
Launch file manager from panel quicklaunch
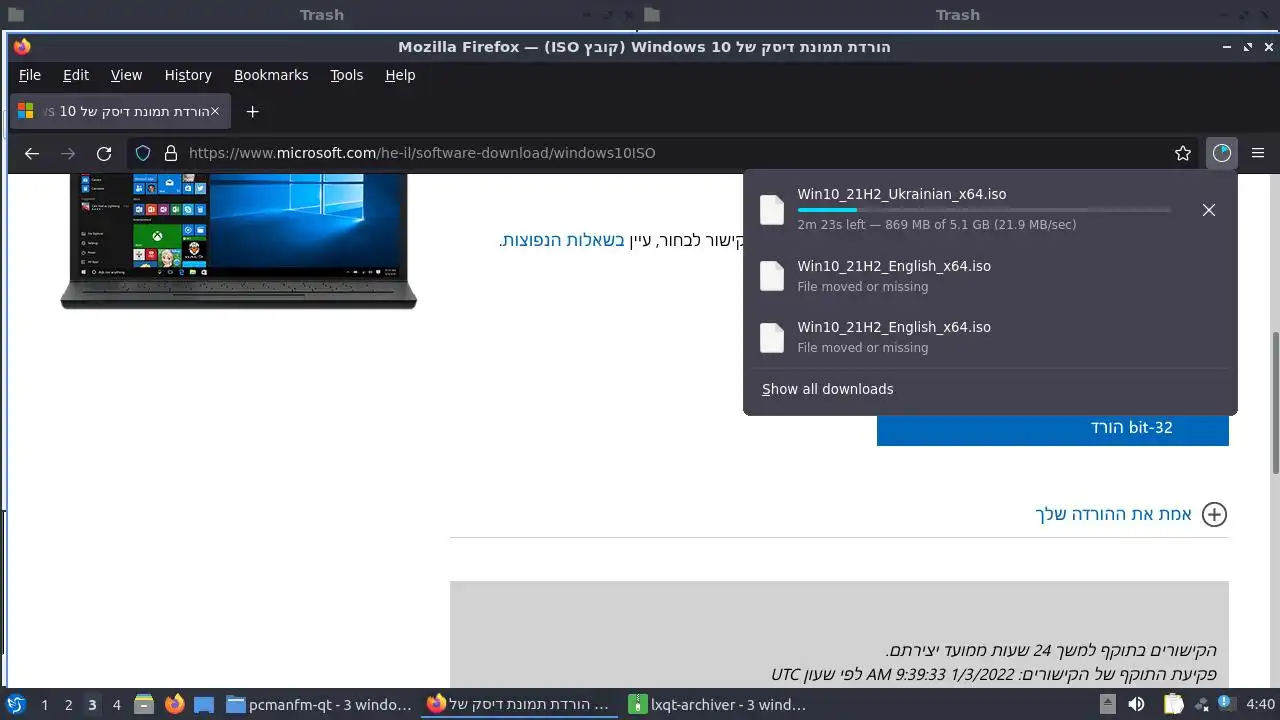tap(144, 705)
